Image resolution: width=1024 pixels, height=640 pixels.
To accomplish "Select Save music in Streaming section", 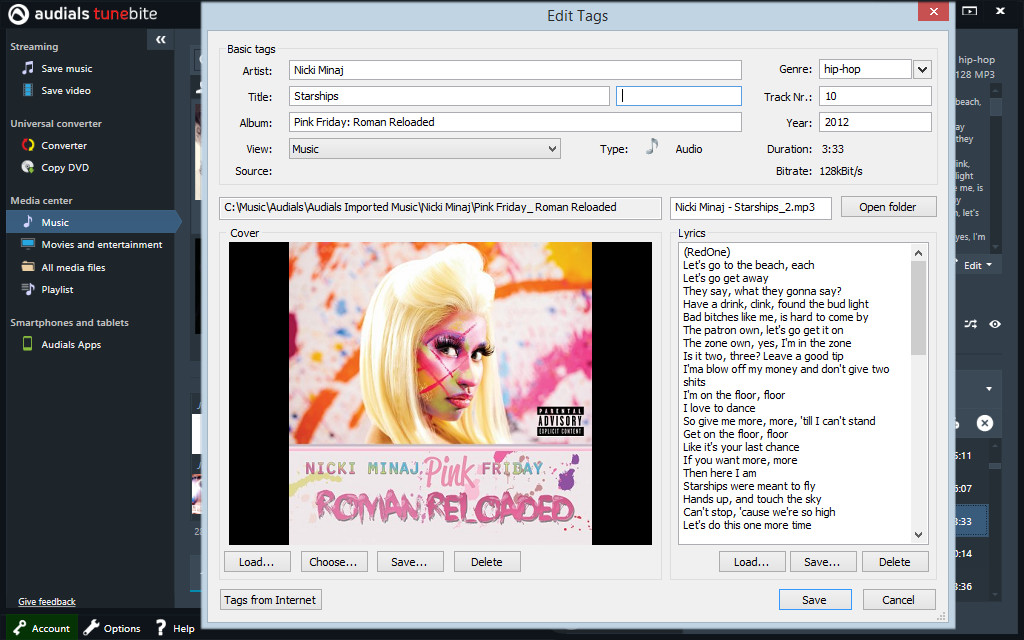I will tap(67, 69).
